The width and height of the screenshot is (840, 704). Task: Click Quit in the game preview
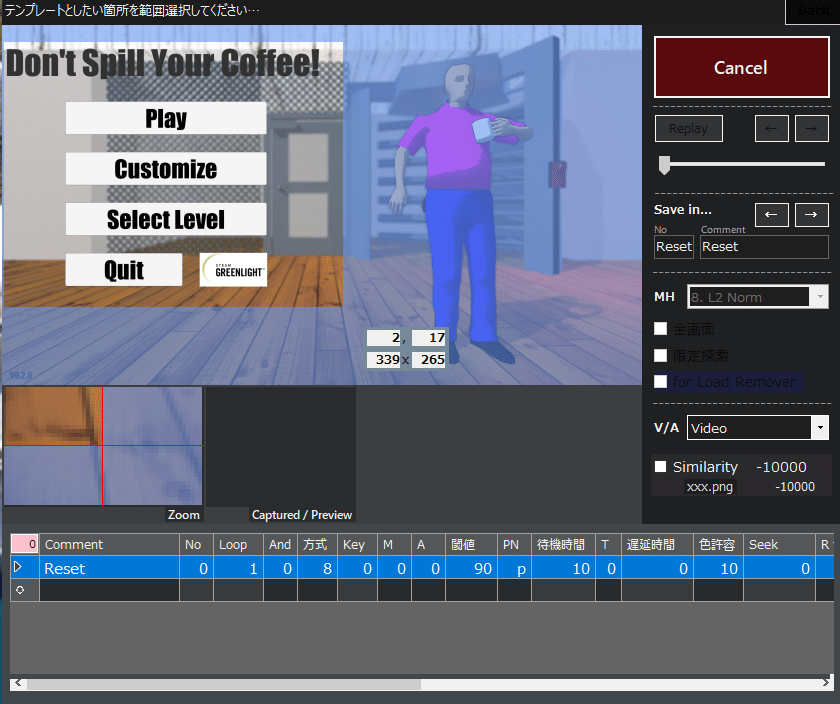[124, 269]
